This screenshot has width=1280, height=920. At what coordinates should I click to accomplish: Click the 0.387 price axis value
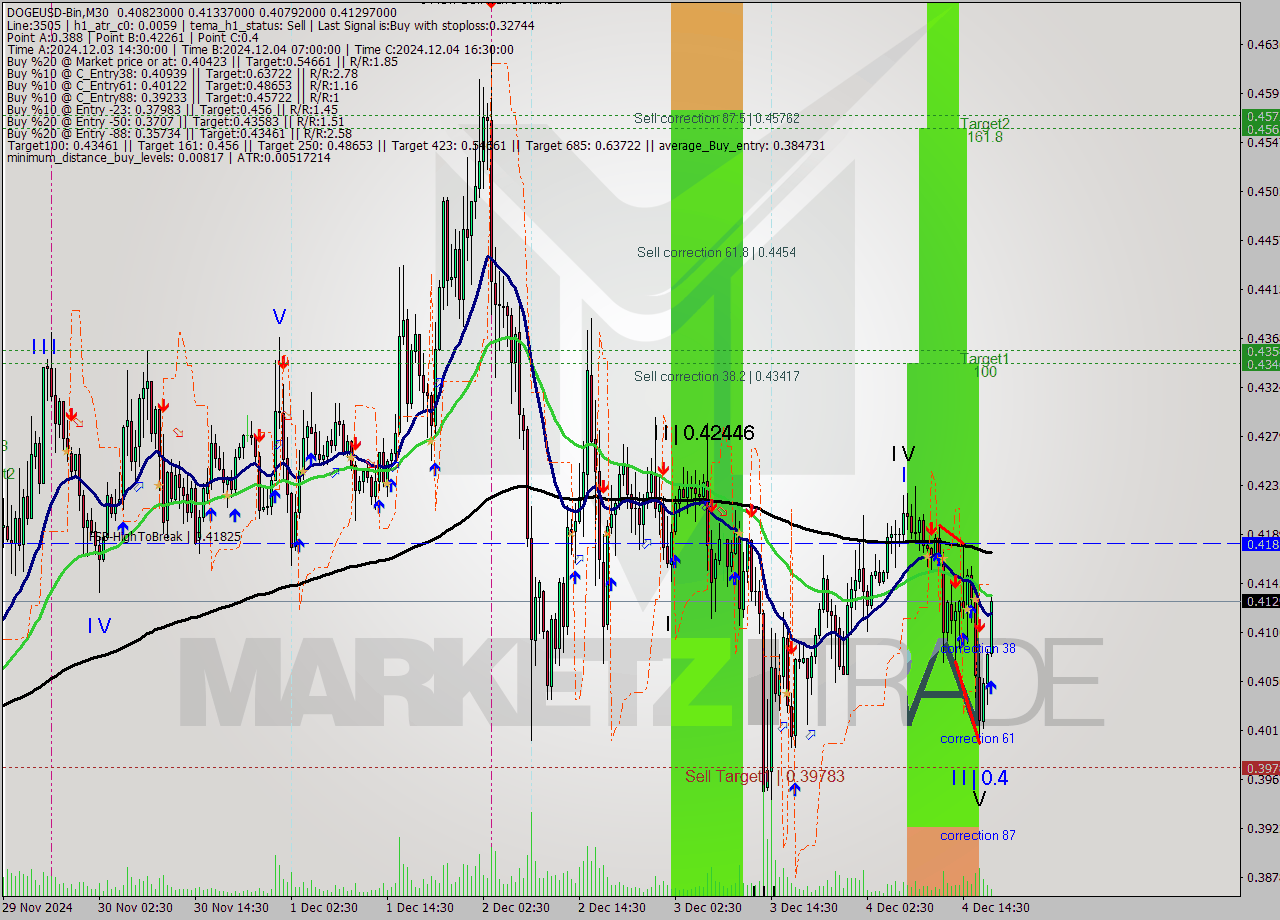(1263, 877)
